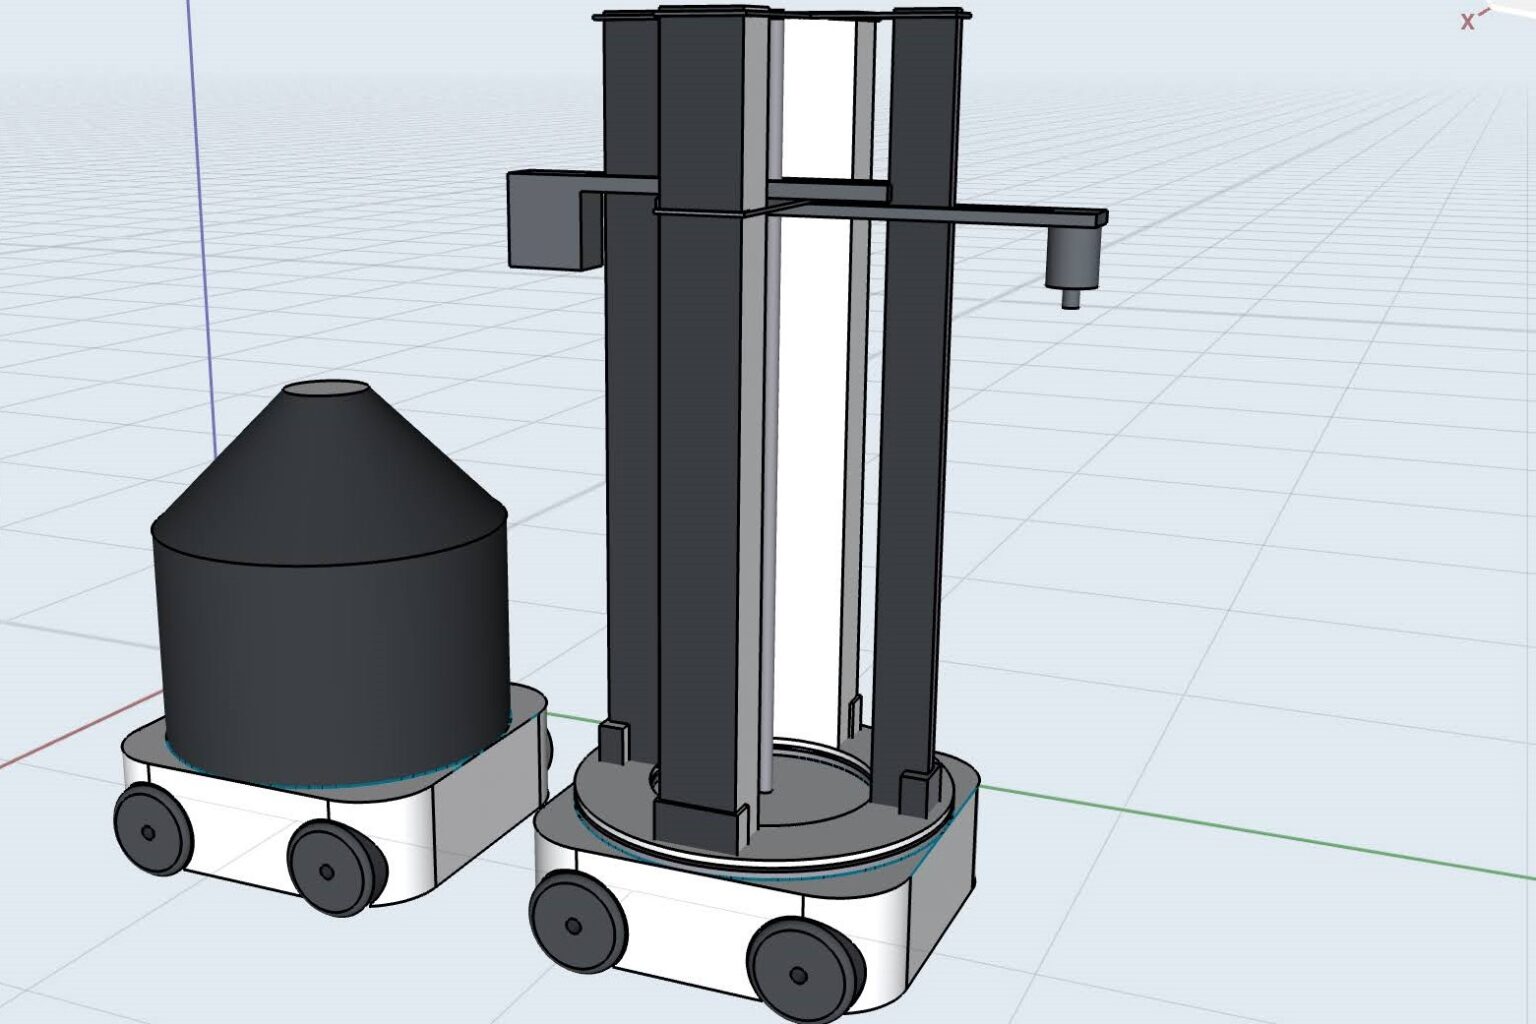Image resolution: width=1536 pixels, height=1024 pixels.
Task: Select the front-left wheel of the tall robot
Action: (x=575, y=922)
